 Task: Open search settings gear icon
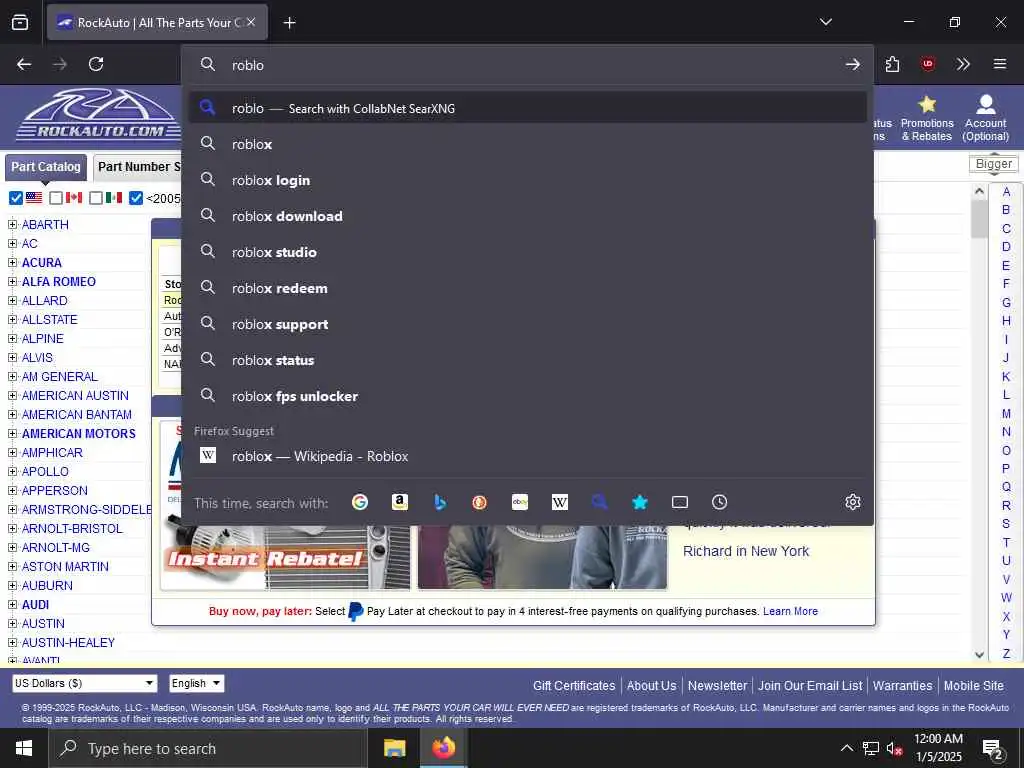click(x=853, y=502)
